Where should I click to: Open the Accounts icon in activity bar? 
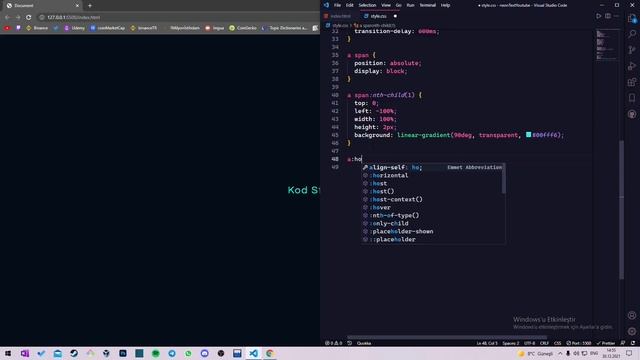pyautogui.click(x=632, y=315)
